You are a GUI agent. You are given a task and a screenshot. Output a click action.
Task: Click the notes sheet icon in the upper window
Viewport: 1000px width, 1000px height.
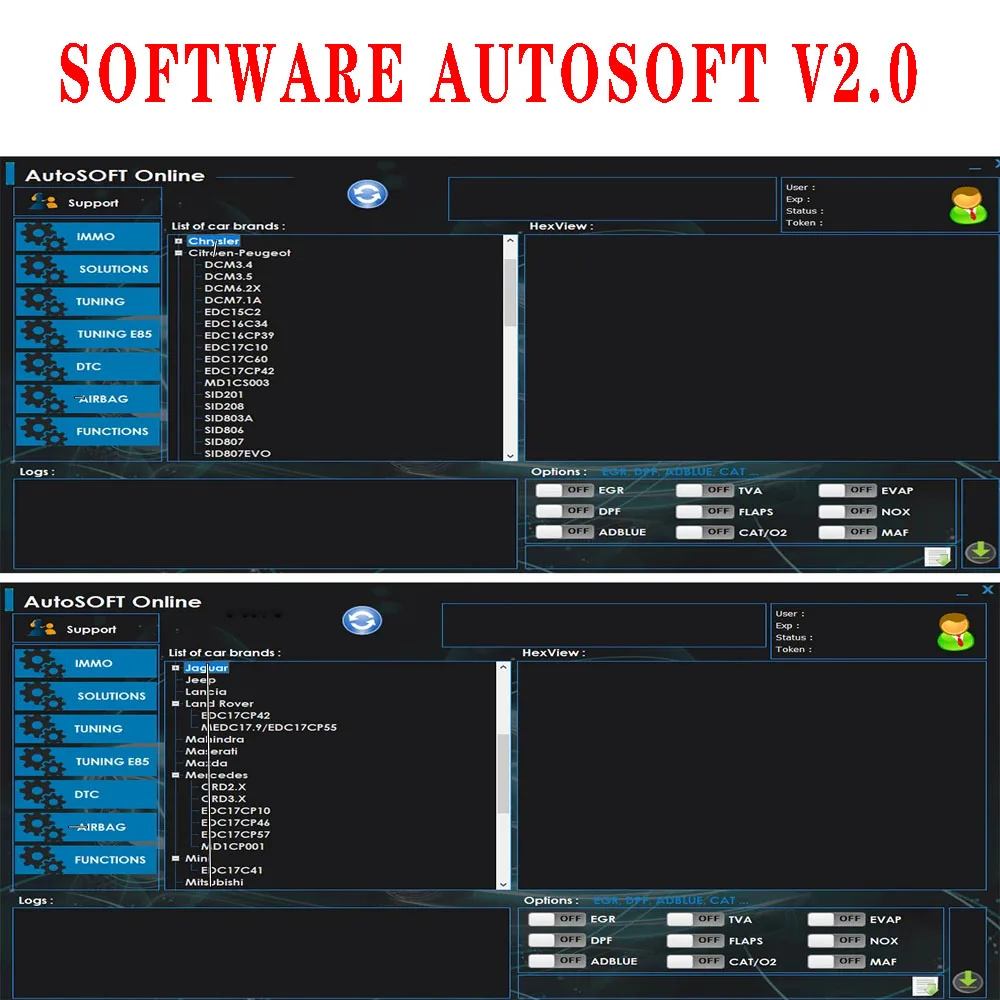(938, 557)
